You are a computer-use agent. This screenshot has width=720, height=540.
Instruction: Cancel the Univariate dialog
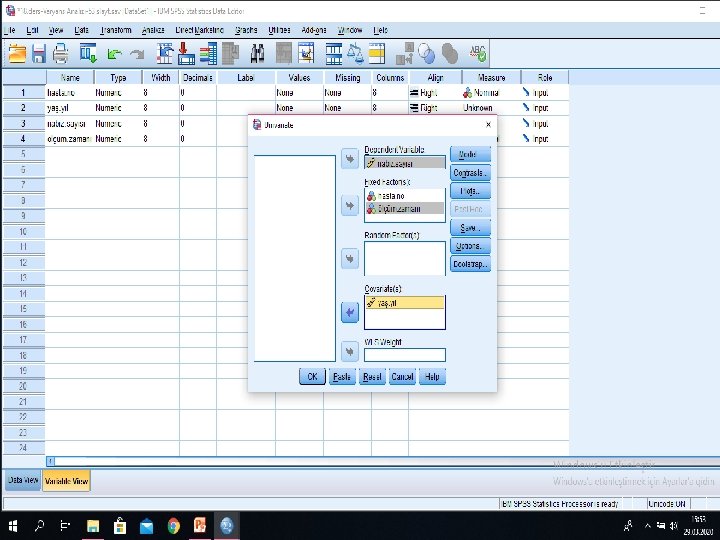pyautogui.click(x=402, y=377)
